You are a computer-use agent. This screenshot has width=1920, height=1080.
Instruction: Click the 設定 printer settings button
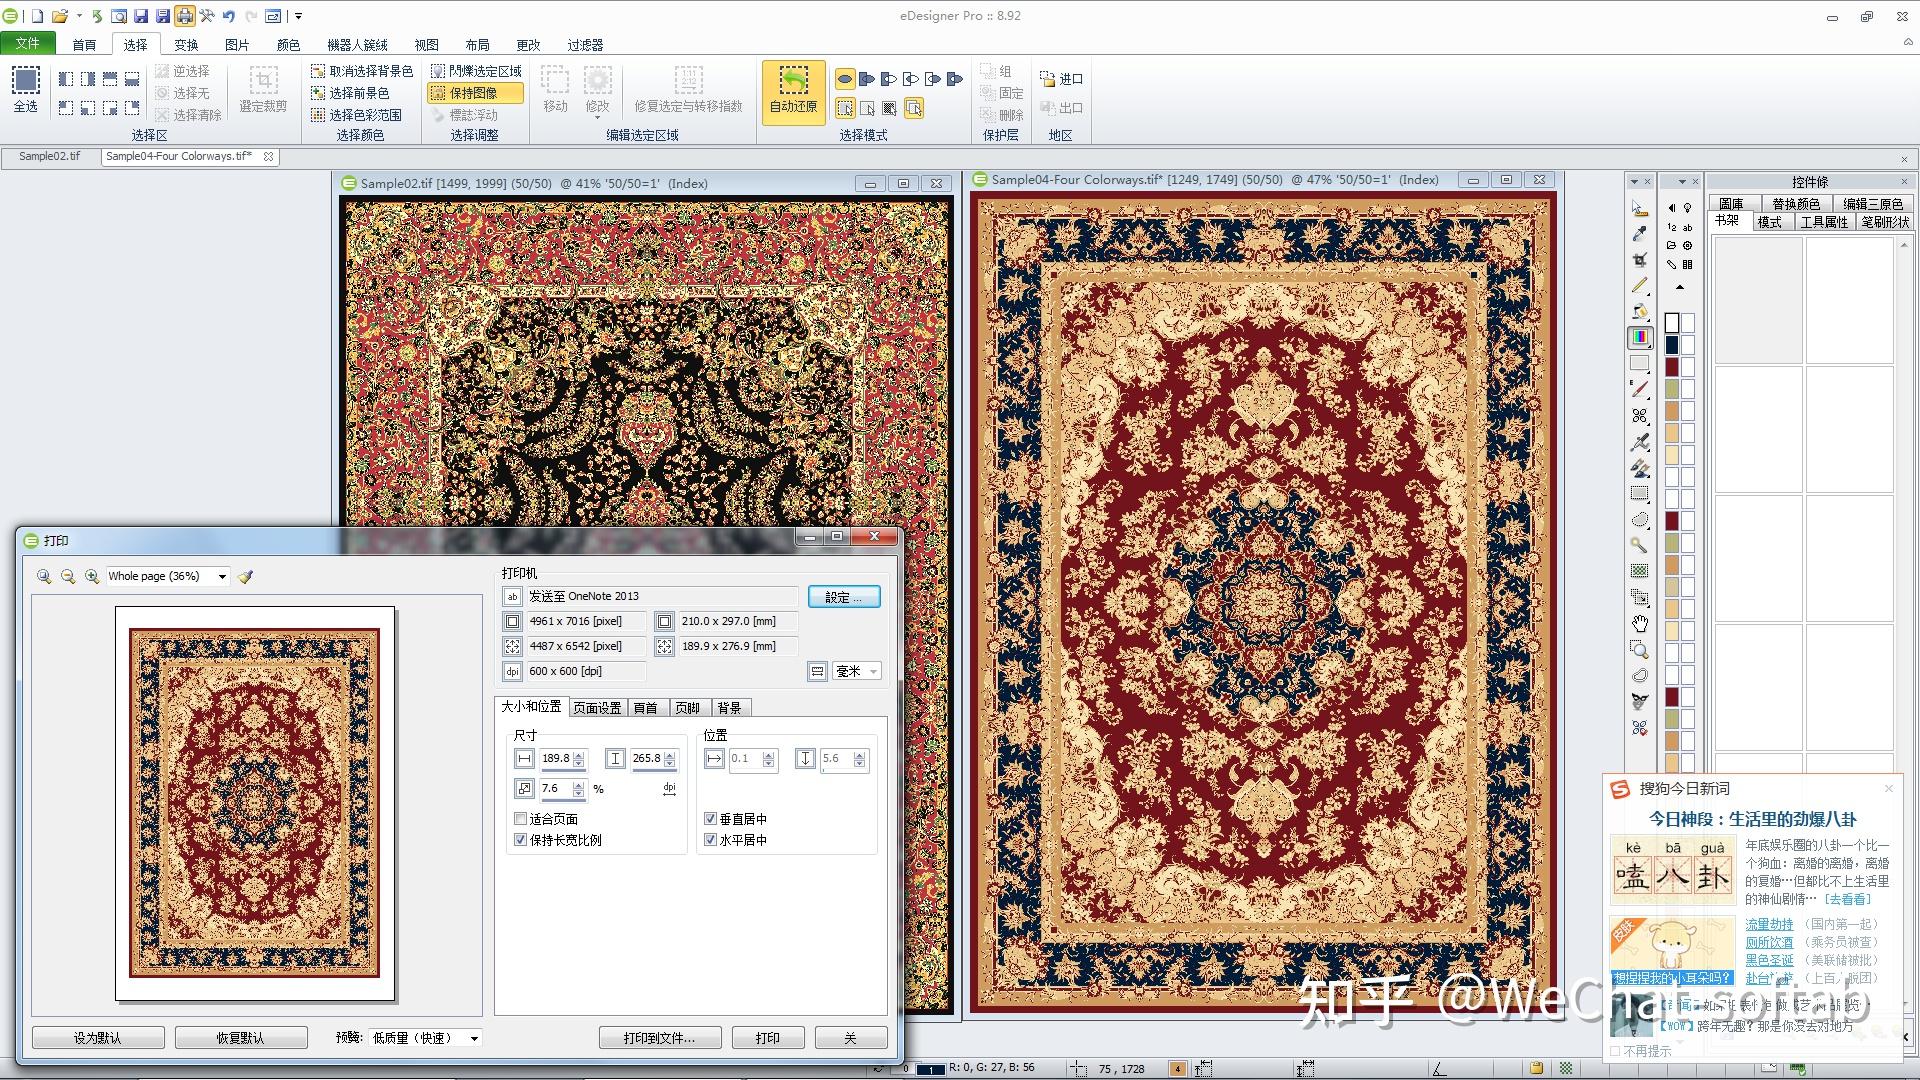click(x=843, y=597)
